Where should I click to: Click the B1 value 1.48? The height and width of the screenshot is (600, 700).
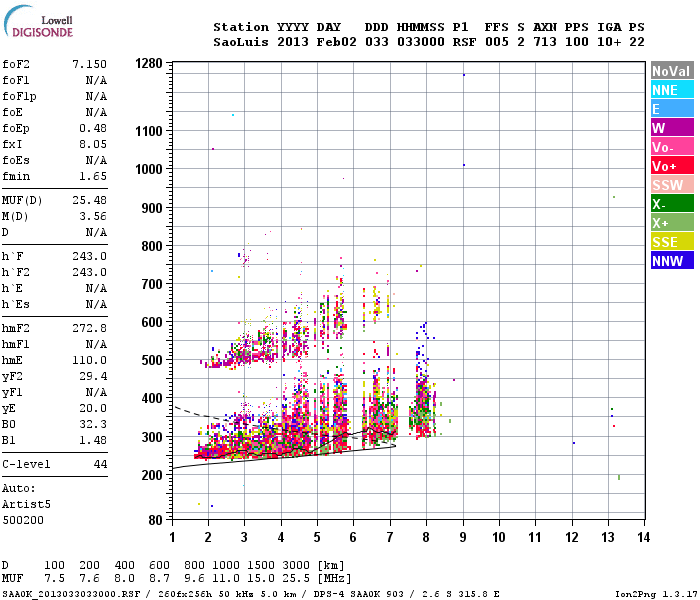(x=93, y=440)
